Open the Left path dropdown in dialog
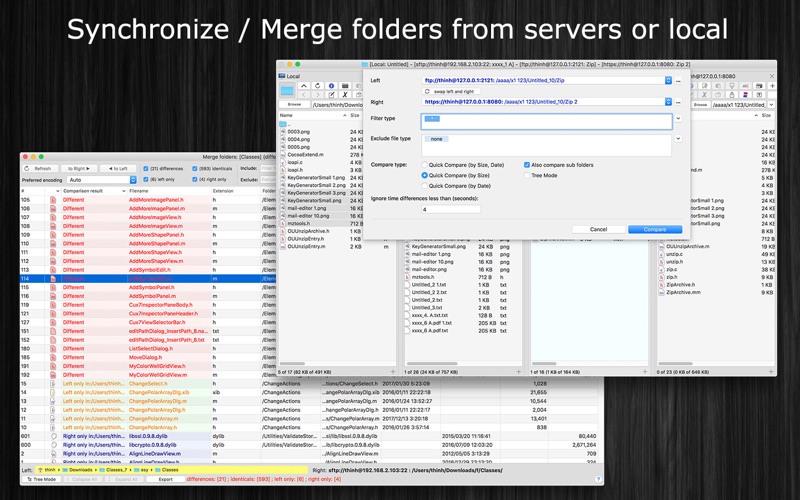Image resolution: width=800 pixels, height=500 pixels. point(668,81)
